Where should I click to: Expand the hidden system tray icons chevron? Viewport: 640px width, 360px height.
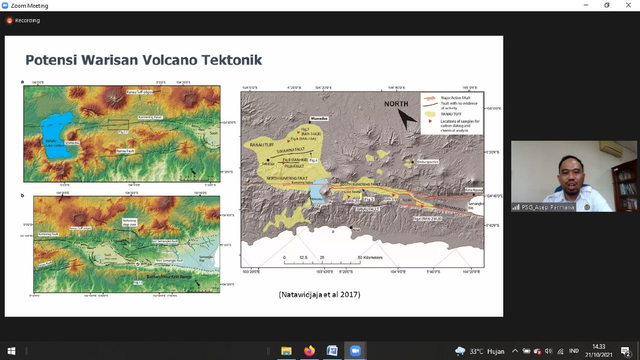pyautogui.click(x=515, y=351)
